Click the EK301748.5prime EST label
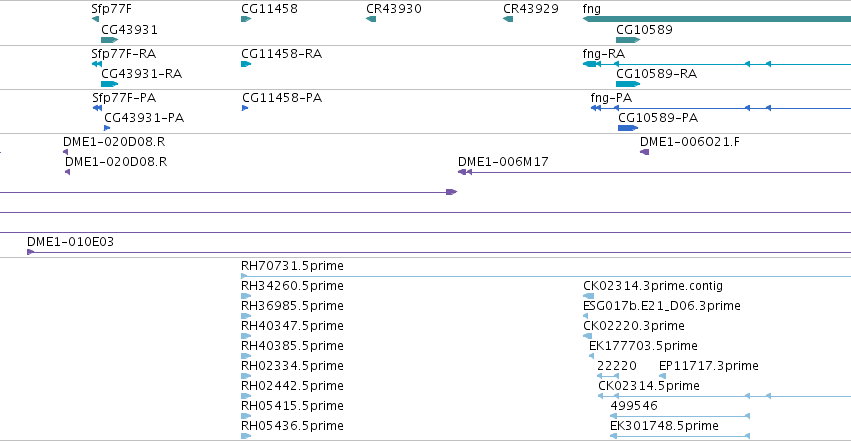 coord(664,426)
